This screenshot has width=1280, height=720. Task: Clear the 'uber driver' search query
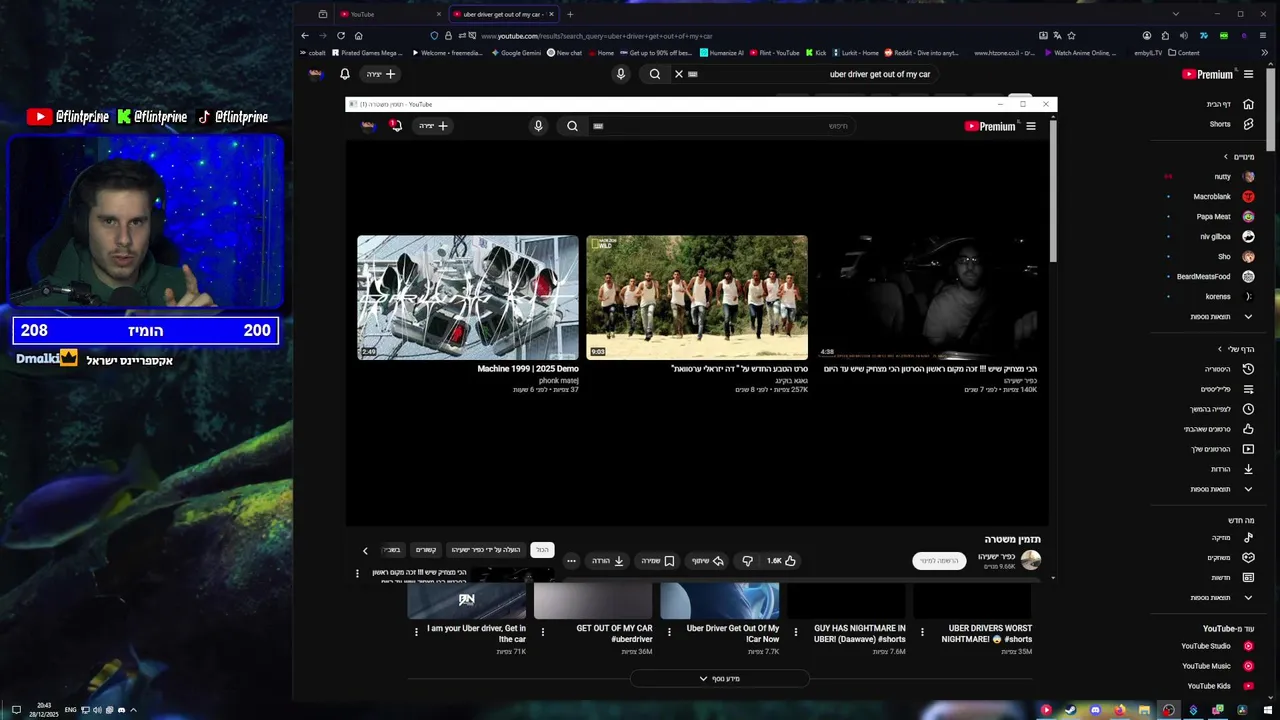coord(678,74)
